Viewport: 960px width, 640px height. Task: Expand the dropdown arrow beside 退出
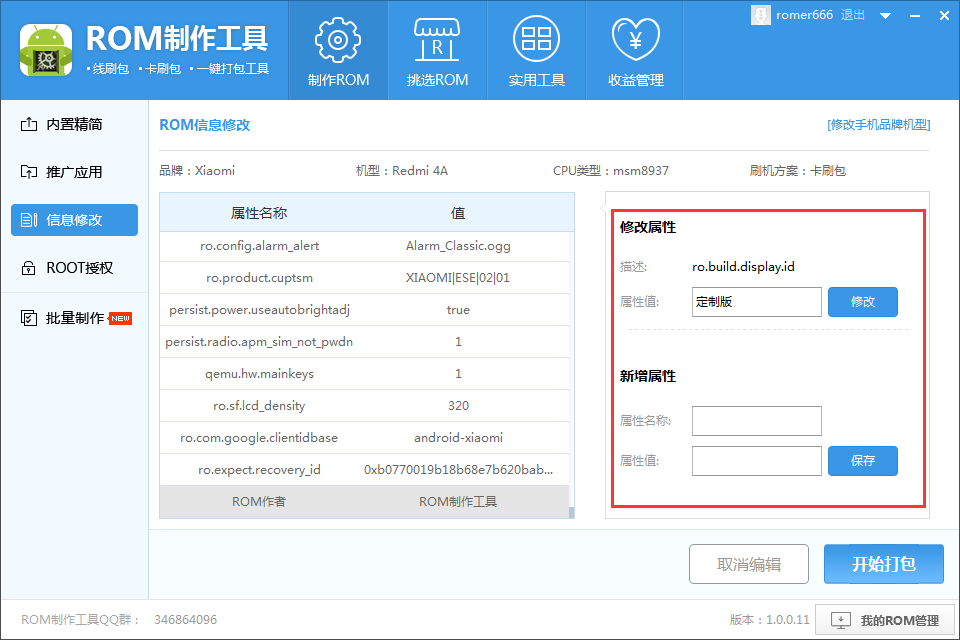tap(885, 16)
